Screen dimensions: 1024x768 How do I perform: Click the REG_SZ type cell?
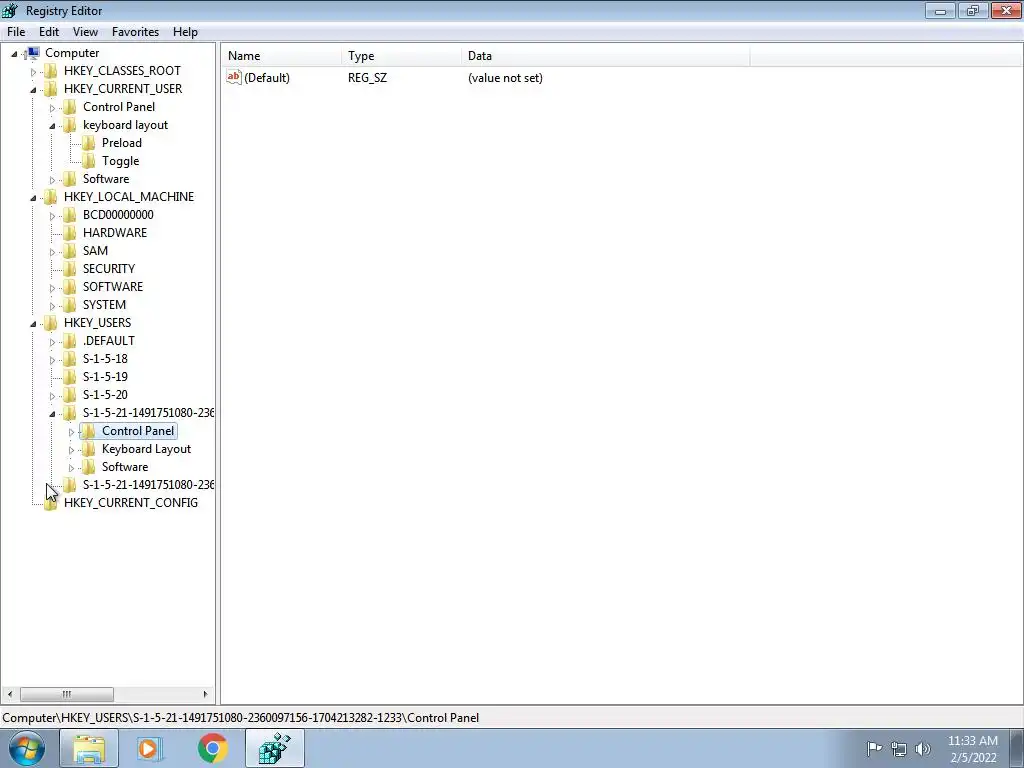coord(368,78)
